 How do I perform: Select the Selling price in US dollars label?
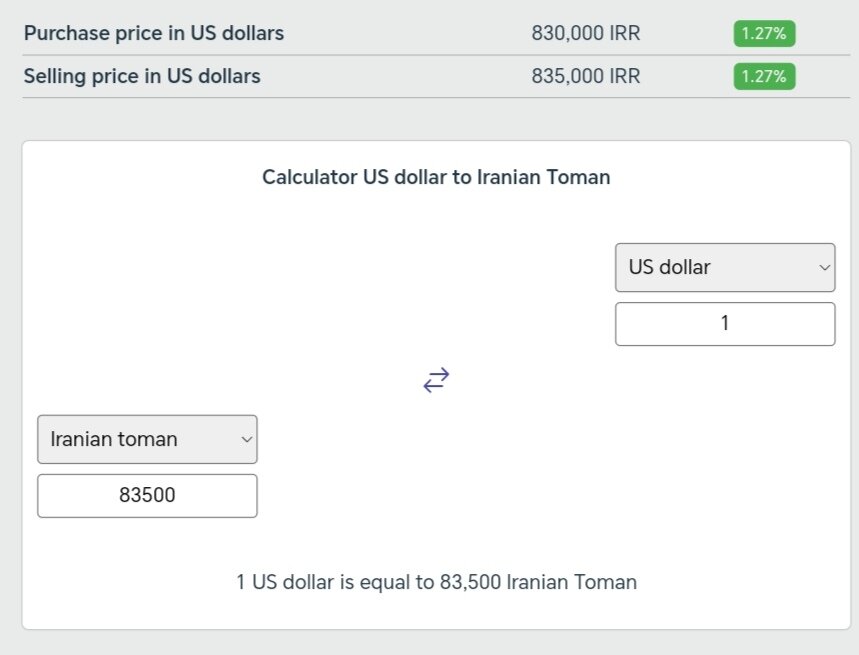coord(142,76)
